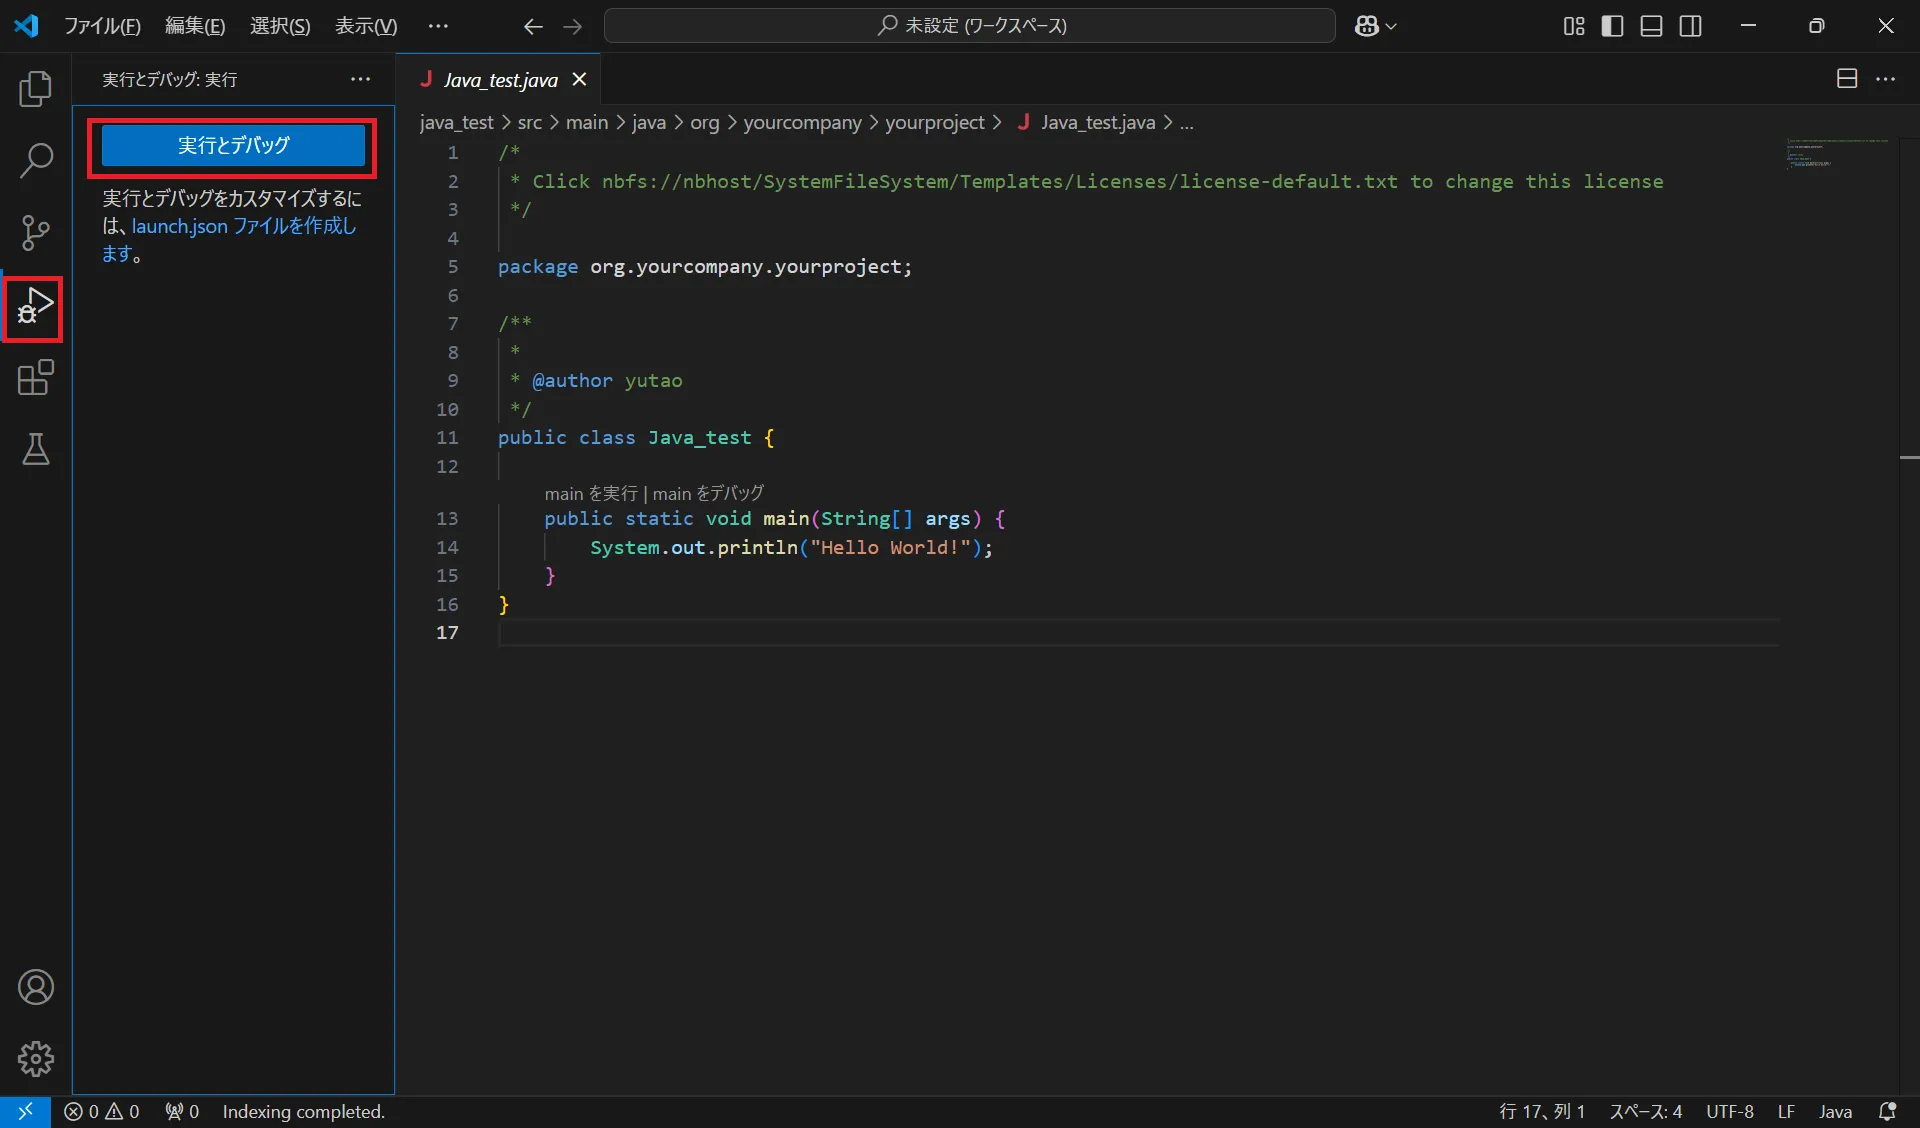Open the 選択(S) menu
Image resolution: width=1920 pixels, height=1128 pixels.
[280, 26]
